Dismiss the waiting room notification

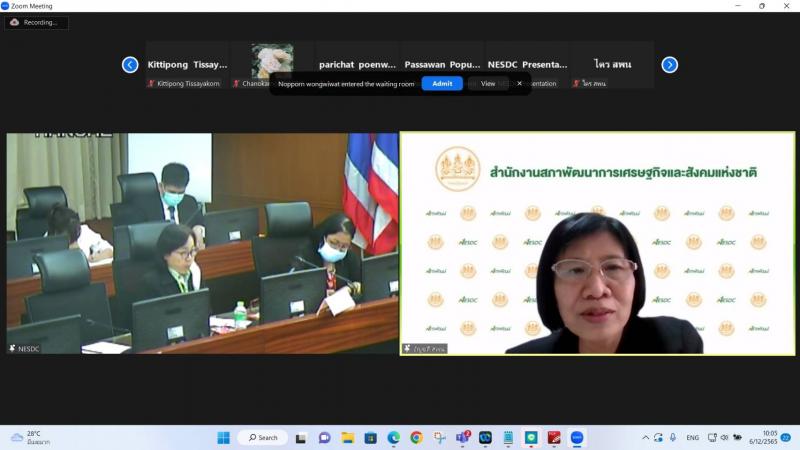[x=519, y=84]
